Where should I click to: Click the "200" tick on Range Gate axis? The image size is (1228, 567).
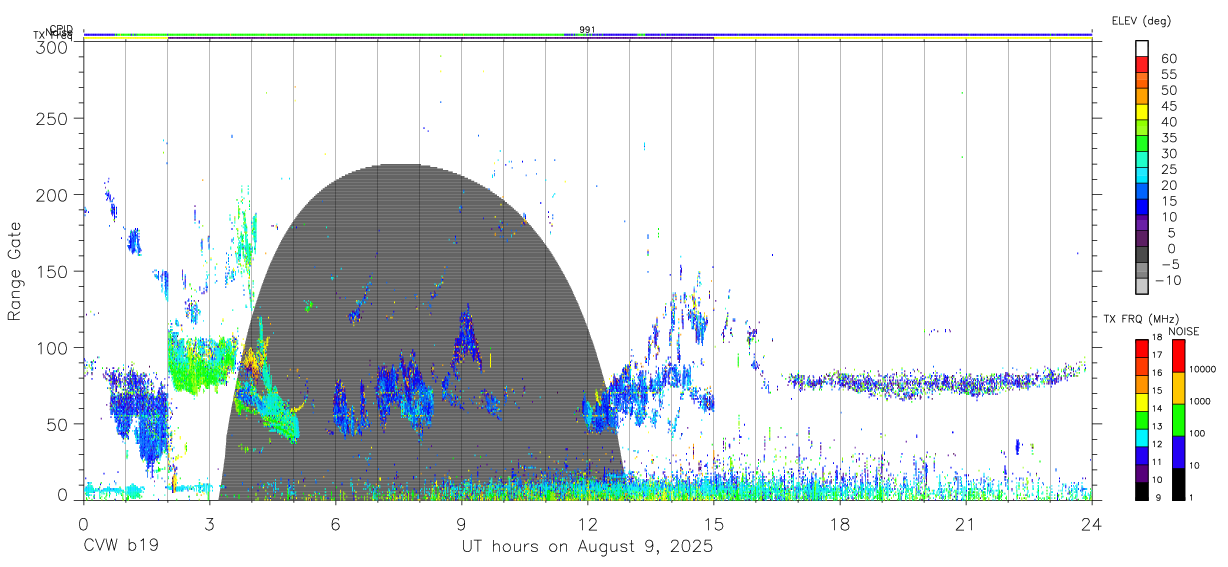pos(53,195)
